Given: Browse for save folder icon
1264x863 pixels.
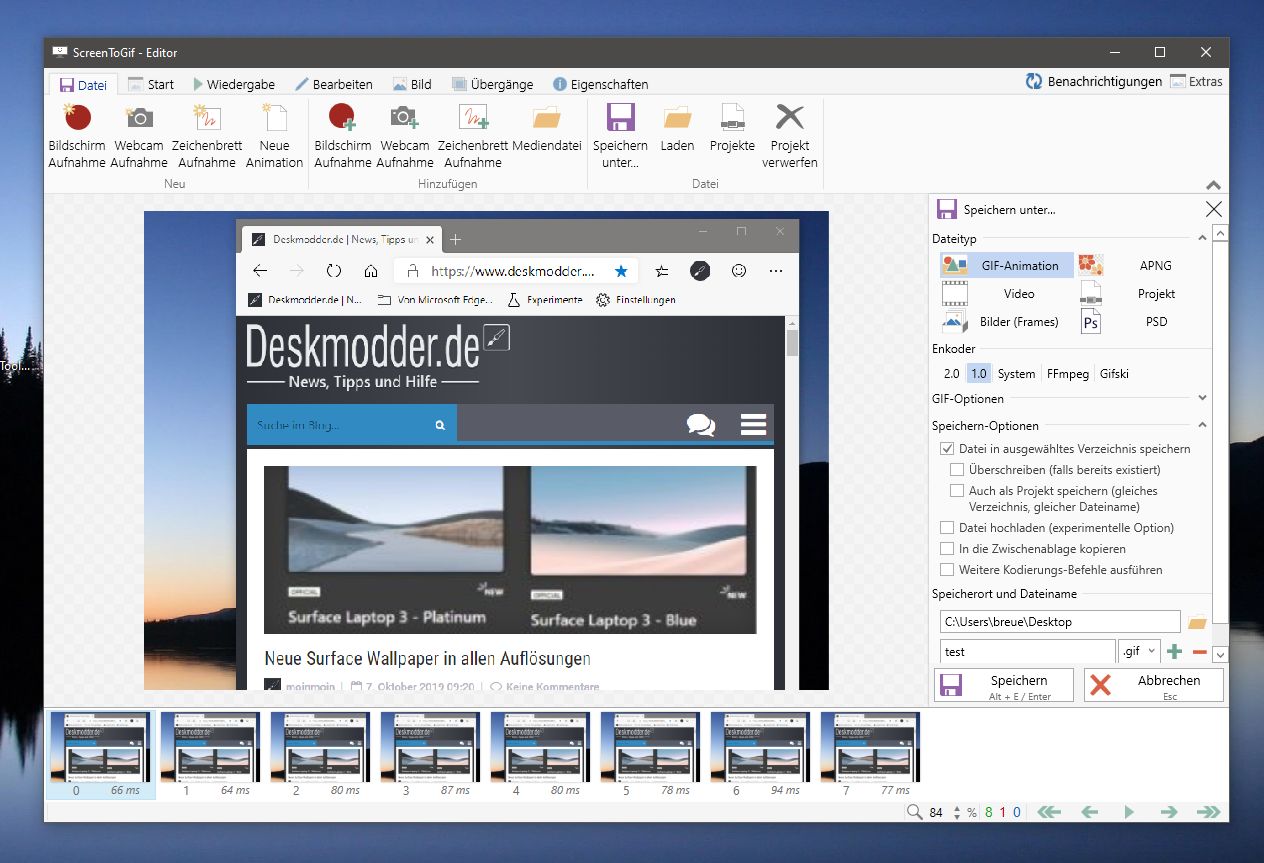Looking at the screenshot, I should pos(1197,622).
